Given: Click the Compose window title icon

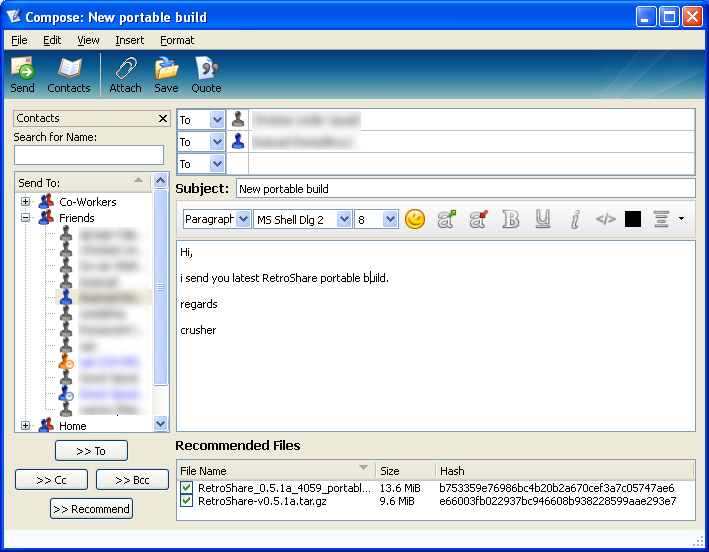Looking at the screenshot, I should tap(14, 17).
